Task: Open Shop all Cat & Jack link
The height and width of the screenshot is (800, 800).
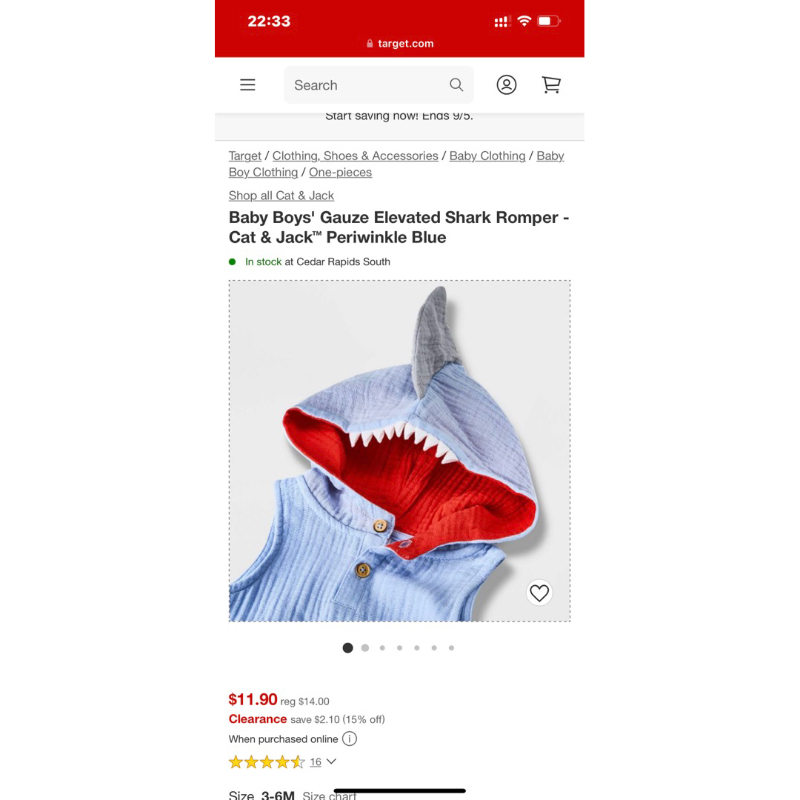Action: 281,195
